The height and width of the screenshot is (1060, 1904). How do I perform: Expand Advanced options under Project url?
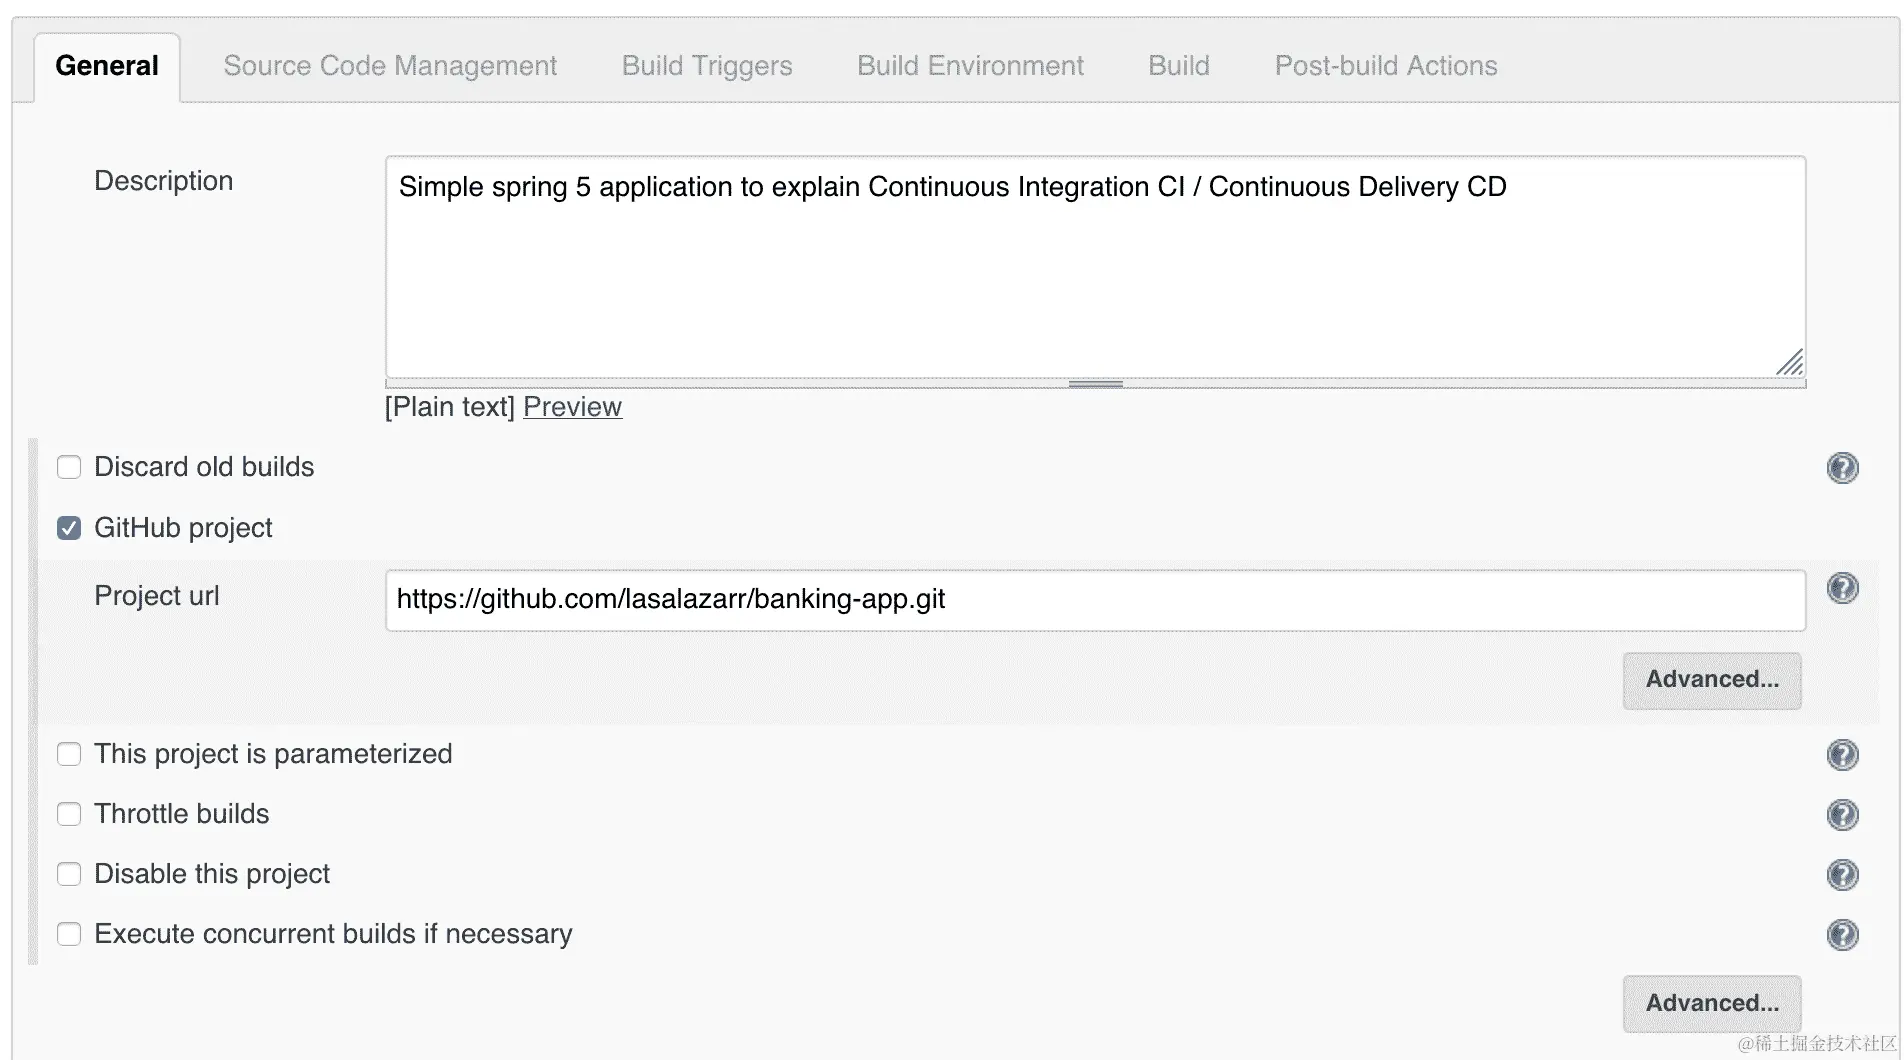point(1711,680)
